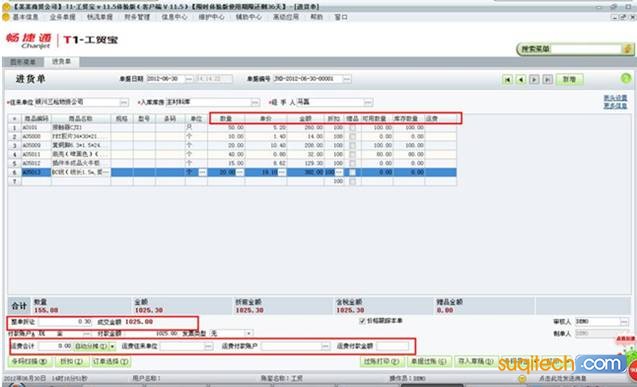The height and width of the screenshot is (387, 637).
Task: Click the 单价 column header
Action: 266,119
